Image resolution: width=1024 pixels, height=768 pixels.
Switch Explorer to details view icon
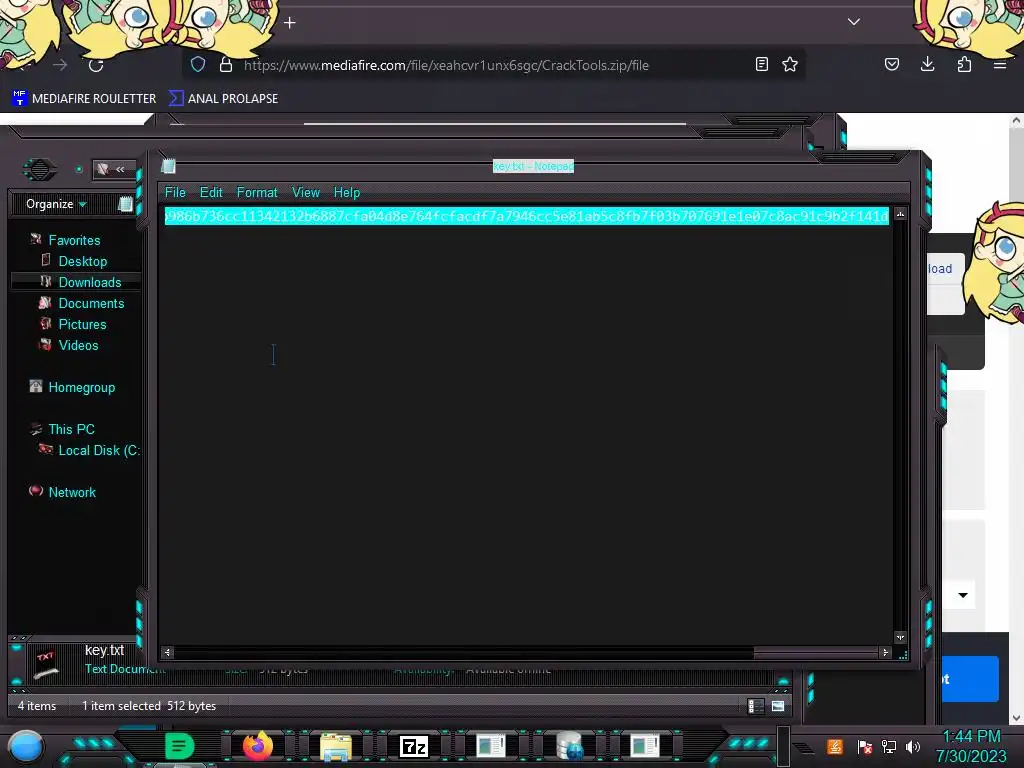[x=755, y=706]
